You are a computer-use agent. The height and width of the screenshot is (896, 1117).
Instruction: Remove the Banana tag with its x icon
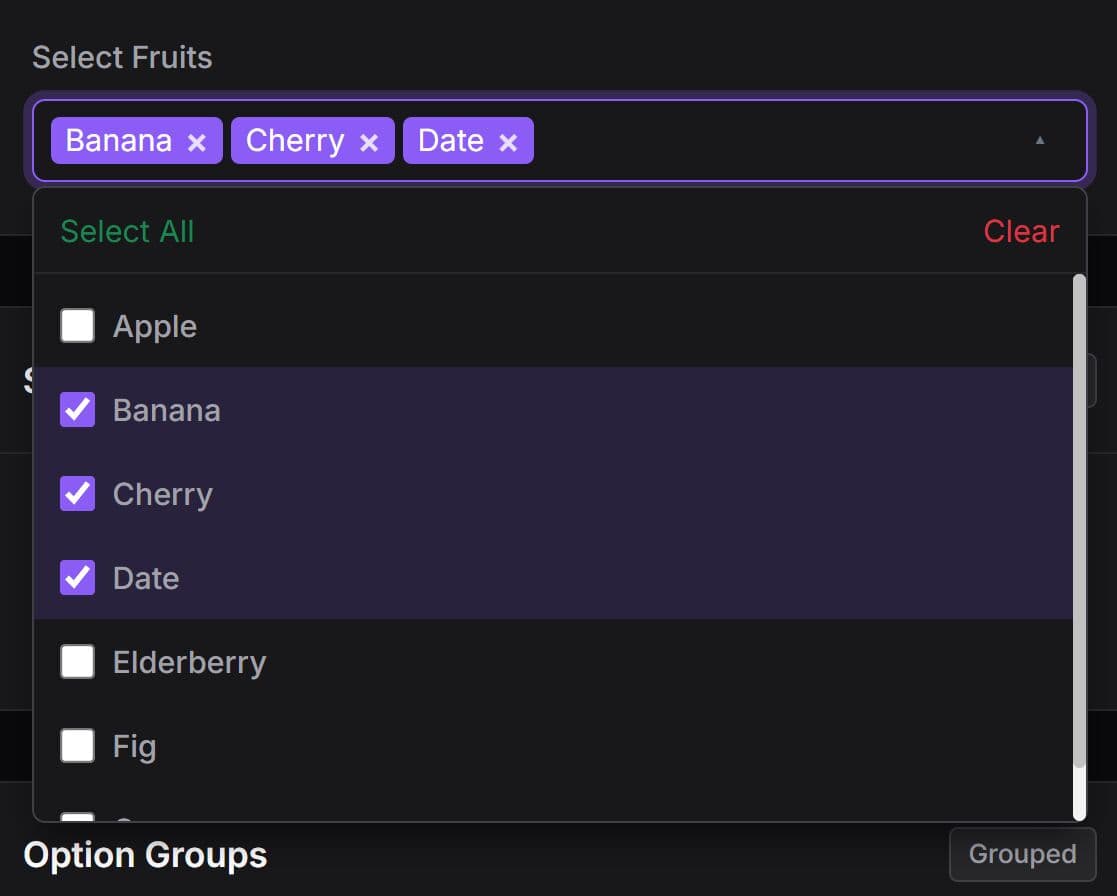point(197,142)
